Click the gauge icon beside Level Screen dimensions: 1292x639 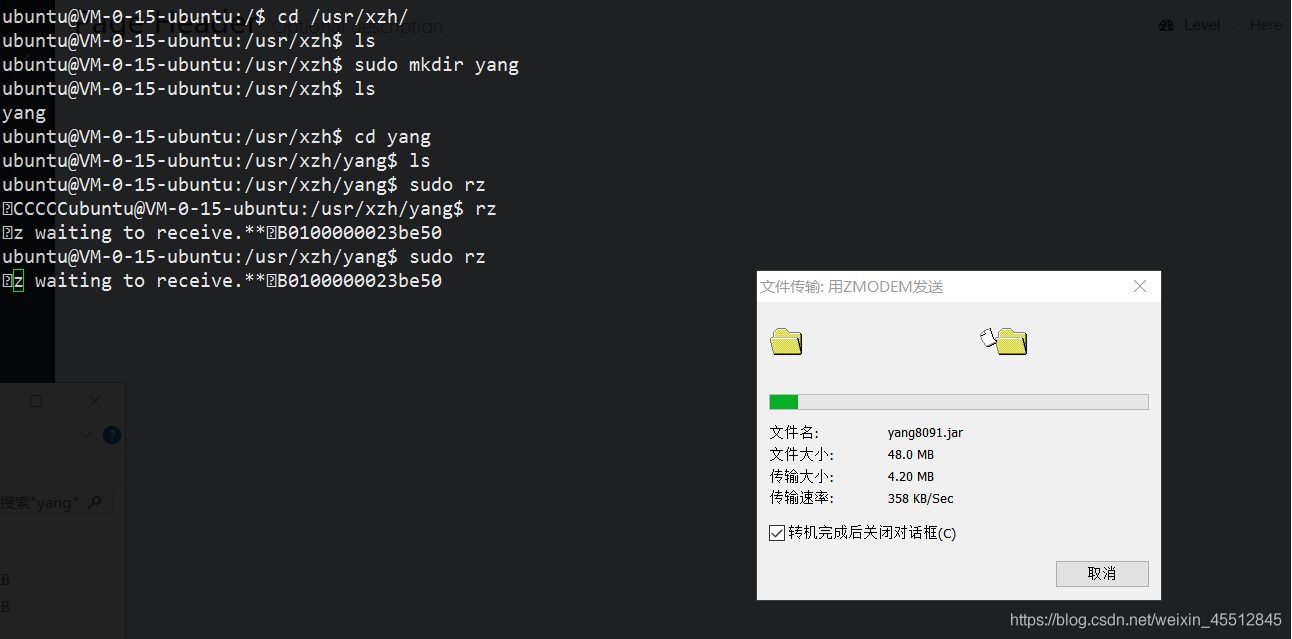point(1166,25)
